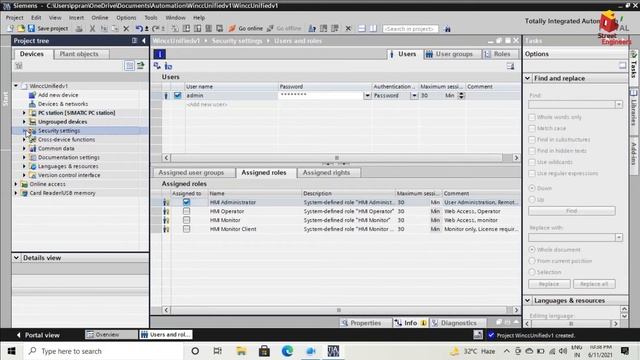Expand the PC station tree node
This screenshot has width=640, height=360.
pyautogui.click(x=24, y=113)
